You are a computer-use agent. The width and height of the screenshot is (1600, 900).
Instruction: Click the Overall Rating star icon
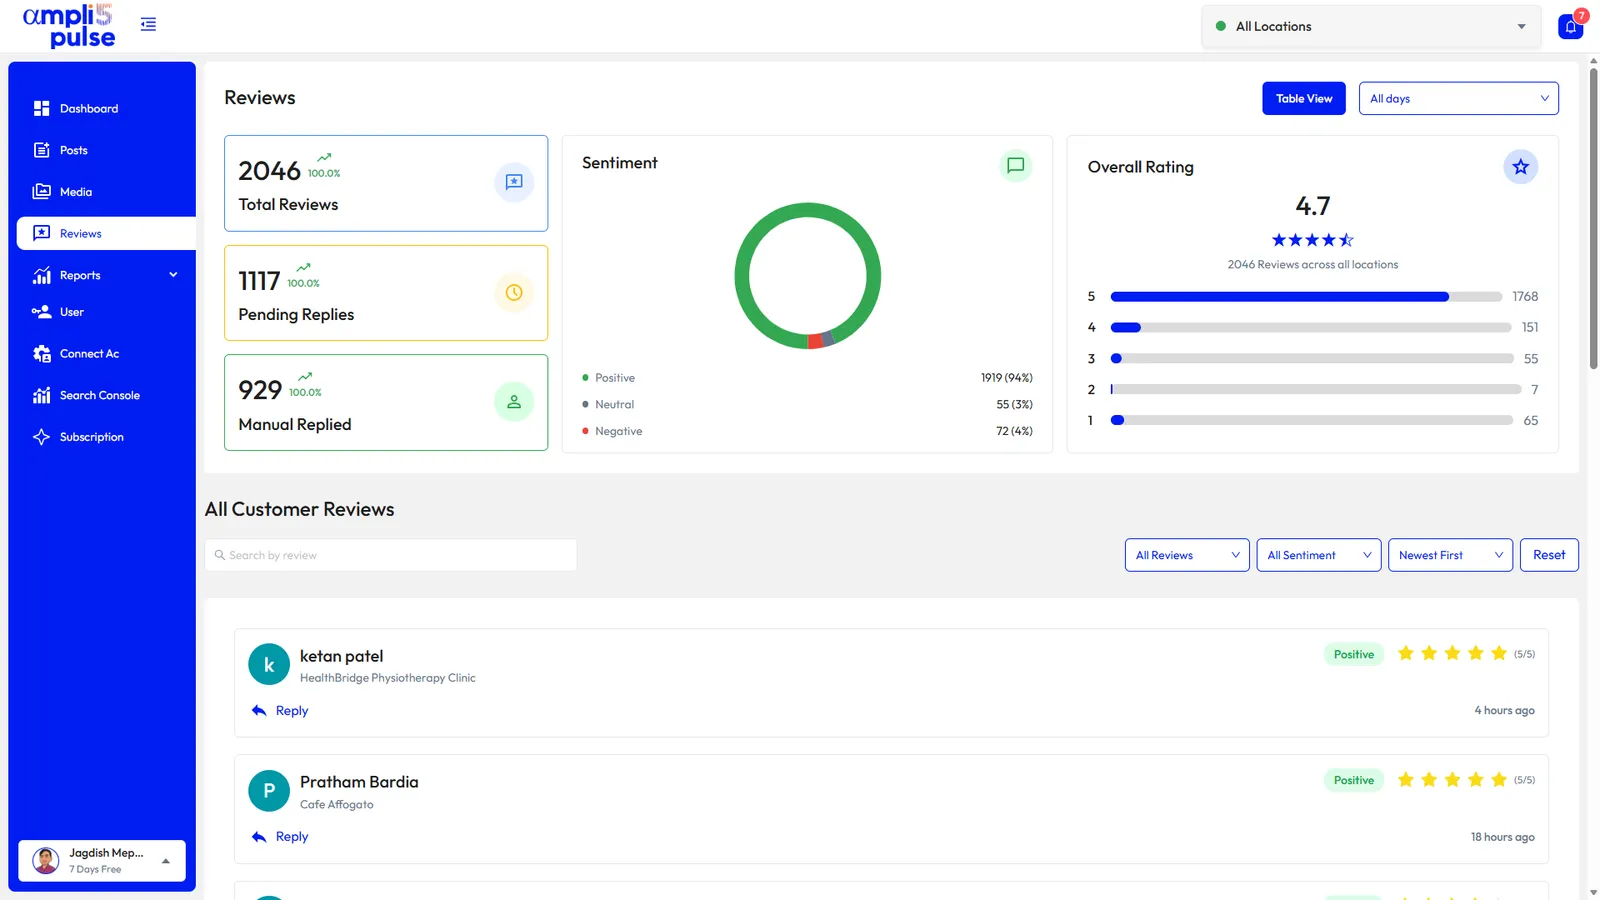coord(1520,167)
